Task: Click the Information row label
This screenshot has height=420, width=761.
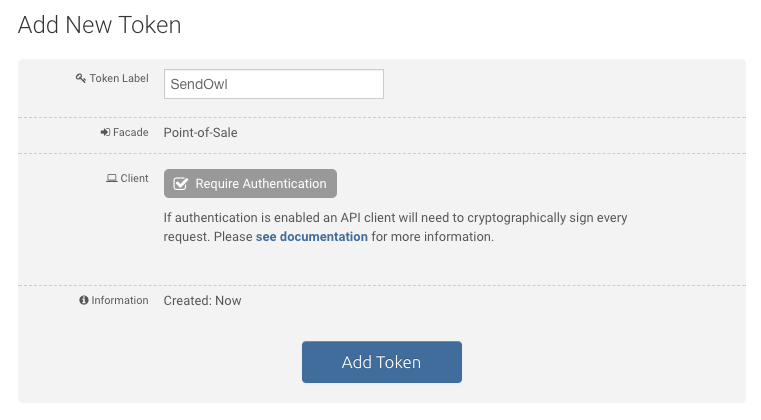Action: (x=121, y=300)
